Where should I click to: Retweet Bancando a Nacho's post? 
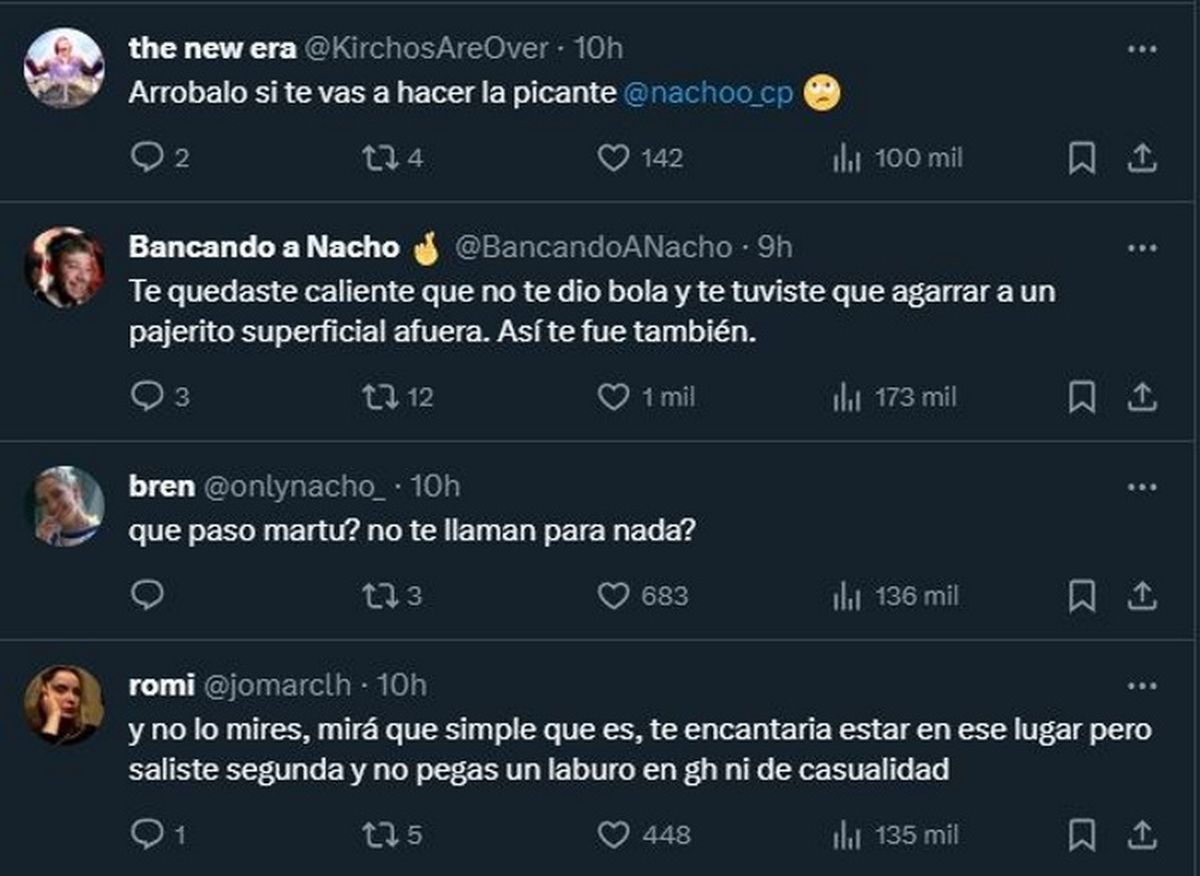tap(379, 397)
